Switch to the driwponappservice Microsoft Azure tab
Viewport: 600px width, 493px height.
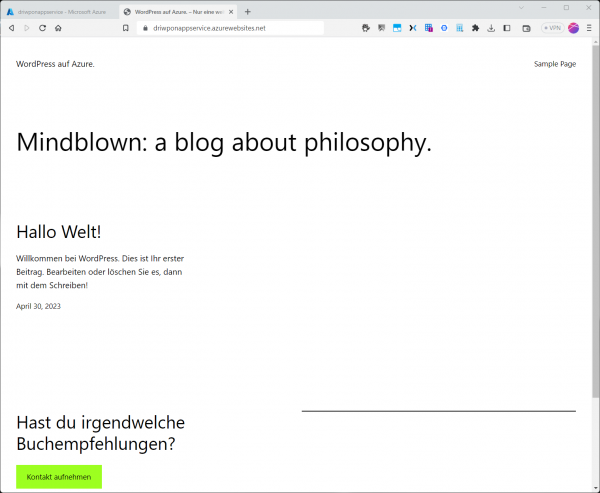[x=59, y=12]
